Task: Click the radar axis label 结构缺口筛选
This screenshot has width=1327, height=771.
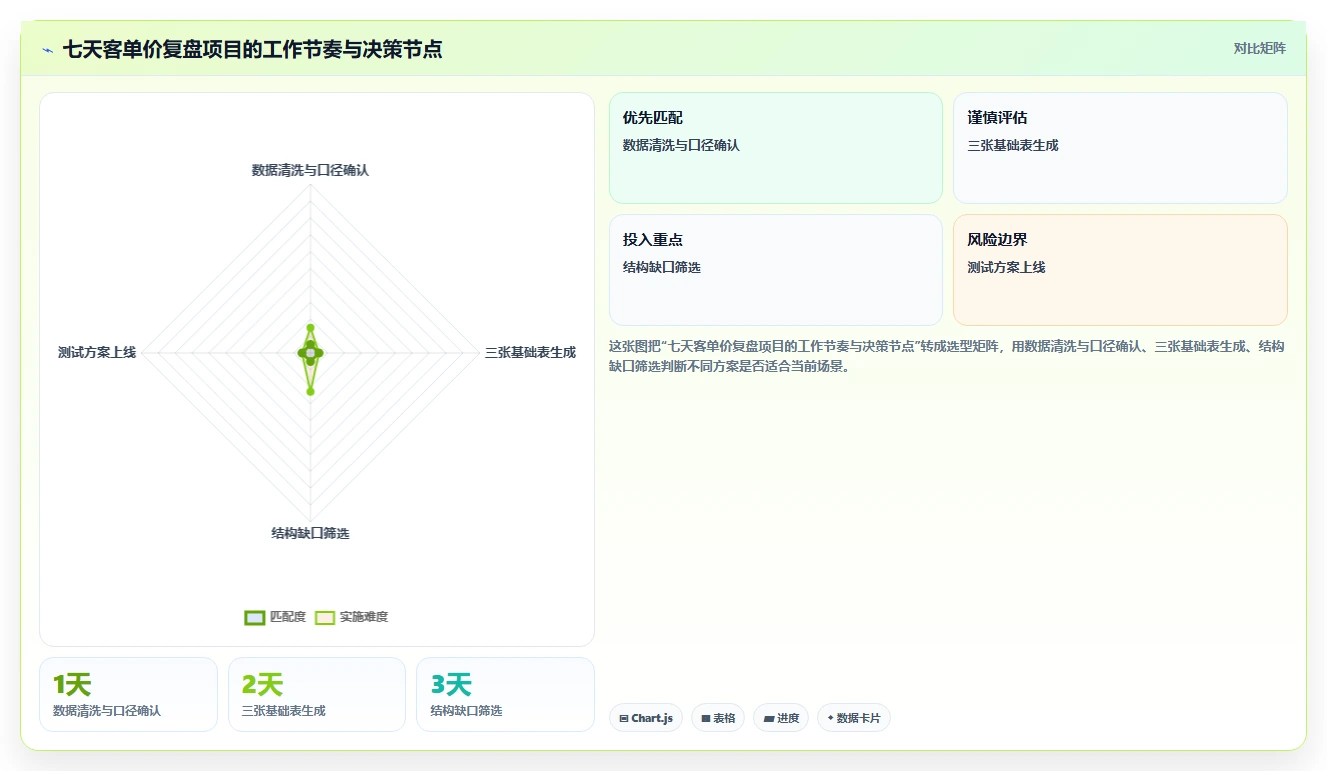Action: pyautogui.click(x=310, y=533)
